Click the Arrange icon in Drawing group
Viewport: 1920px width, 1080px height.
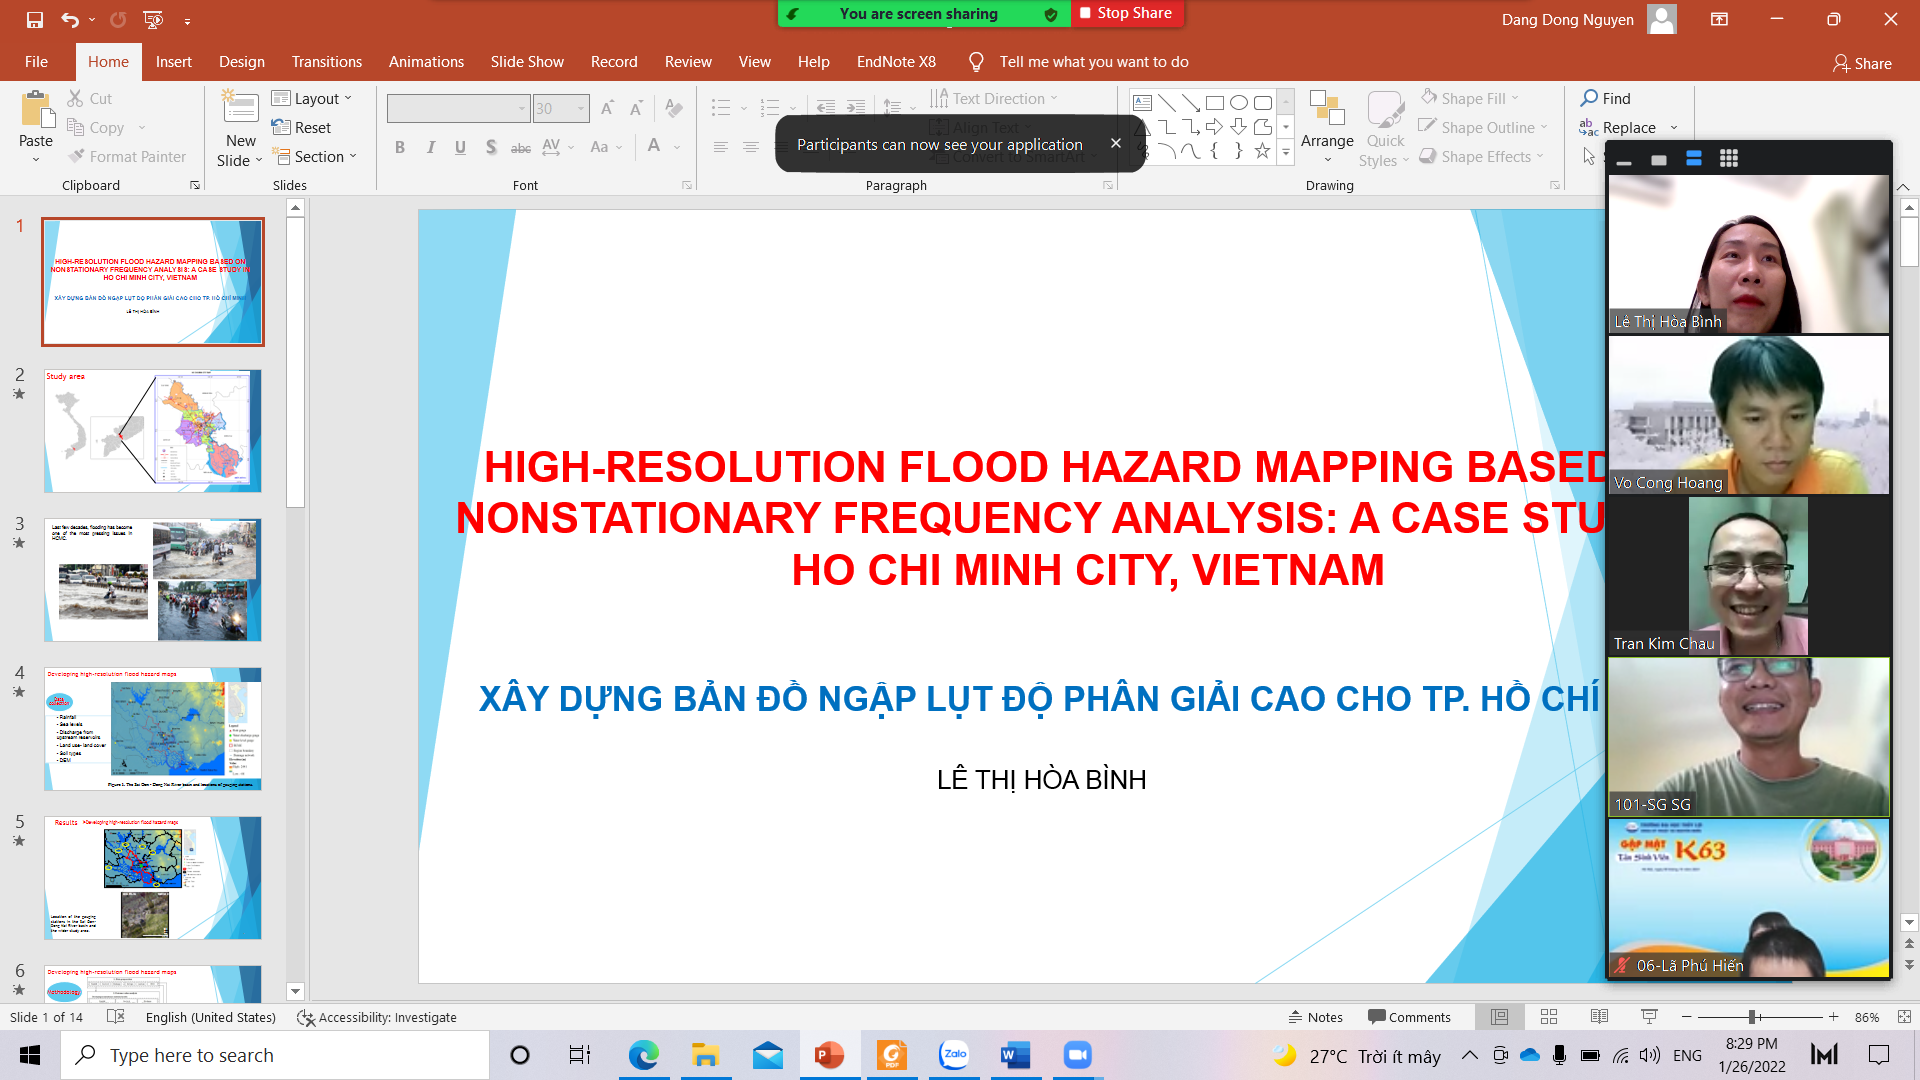[x=1327, y=108]
